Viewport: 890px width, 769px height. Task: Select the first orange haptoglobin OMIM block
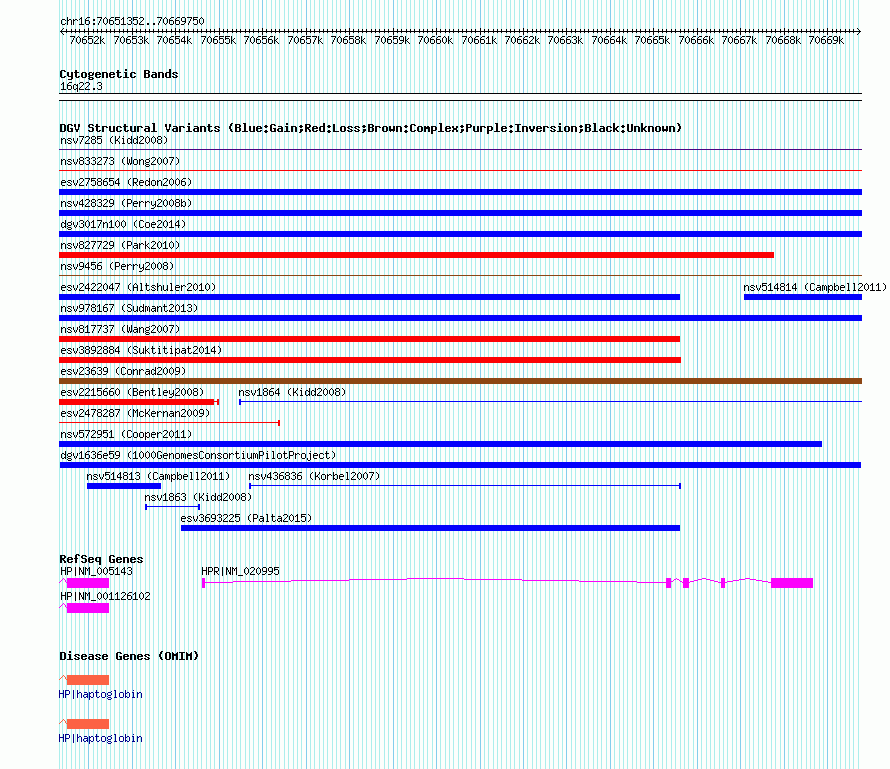87,680
